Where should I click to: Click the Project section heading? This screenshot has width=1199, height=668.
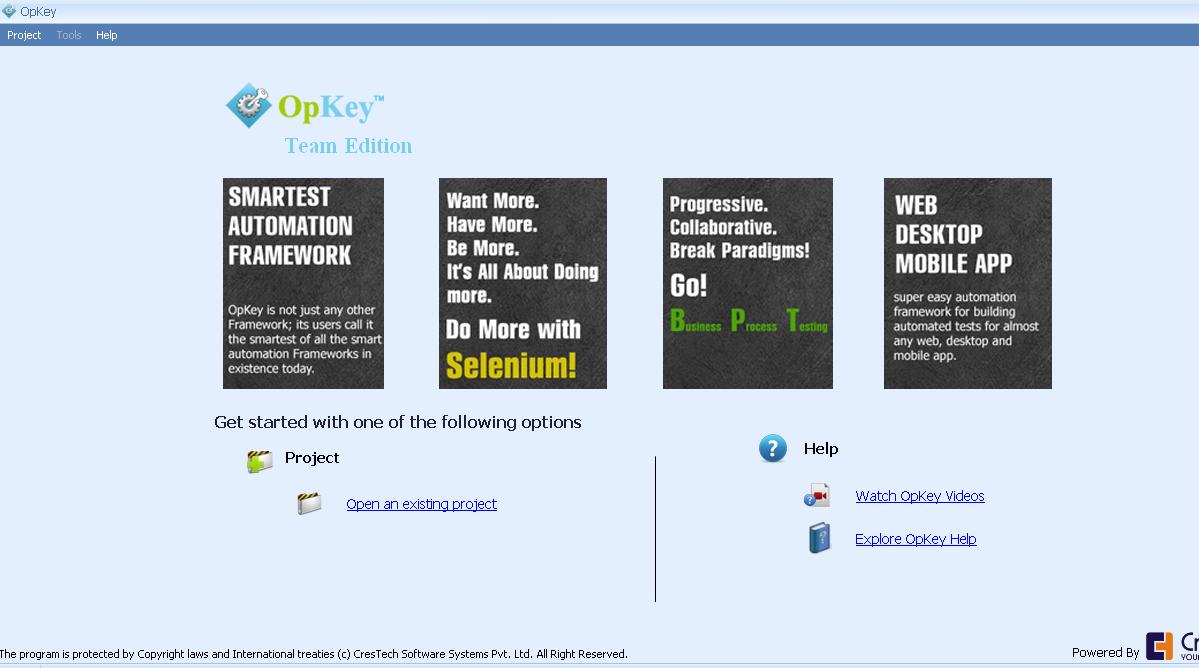click(x=312, y=457)
